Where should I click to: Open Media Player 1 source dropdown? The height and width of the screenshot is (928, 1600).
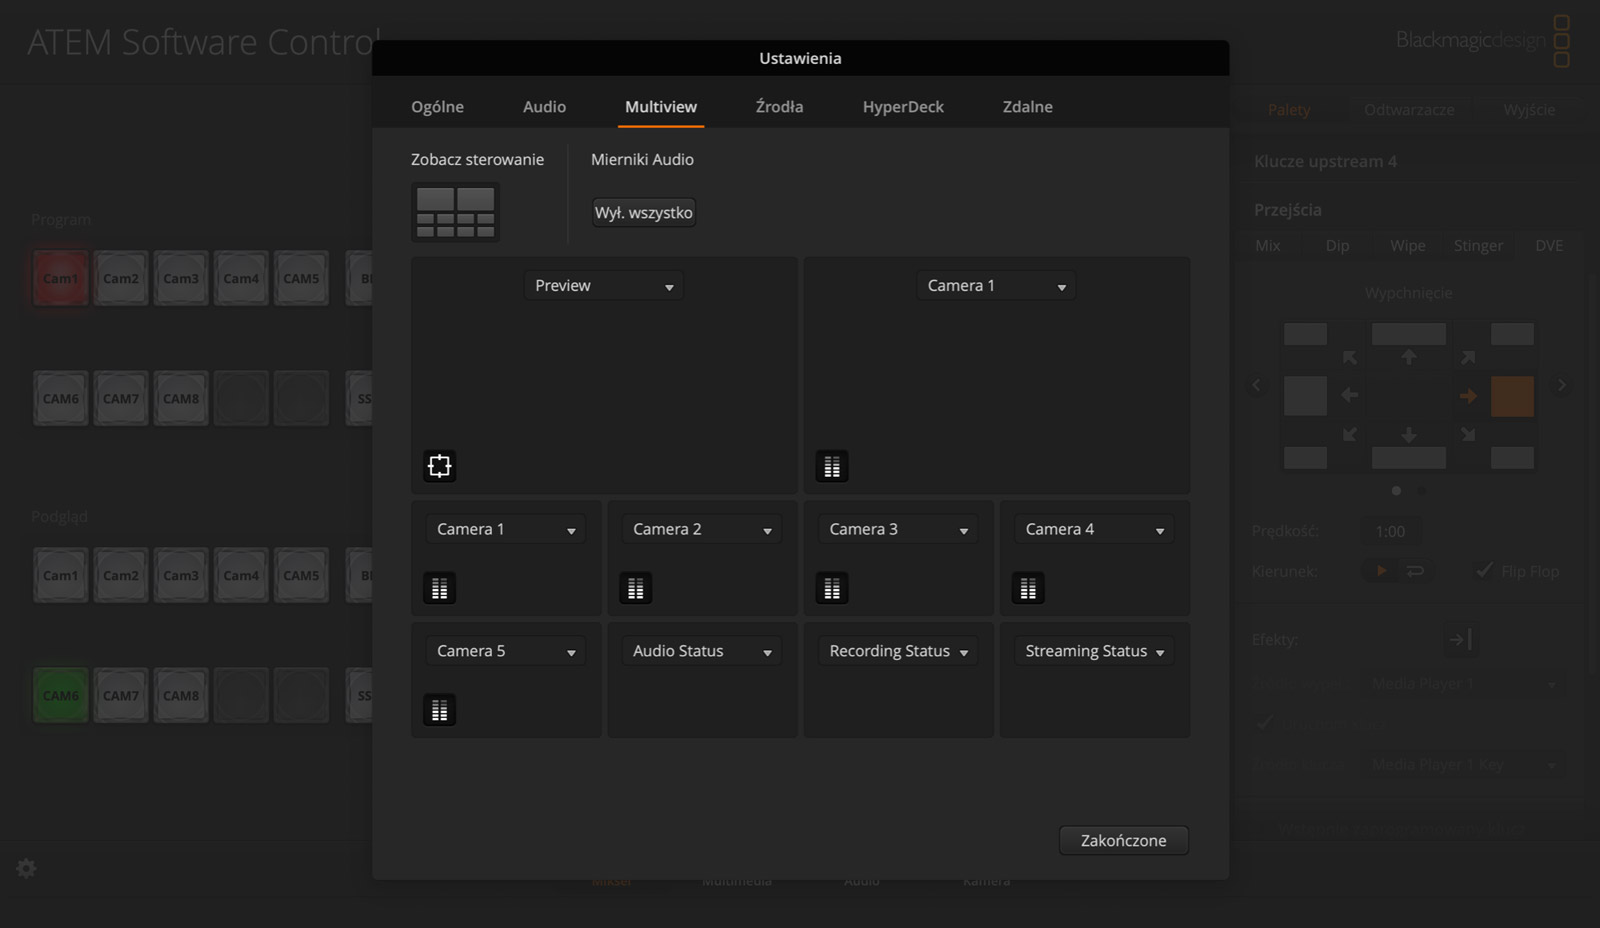[1464, 684]
